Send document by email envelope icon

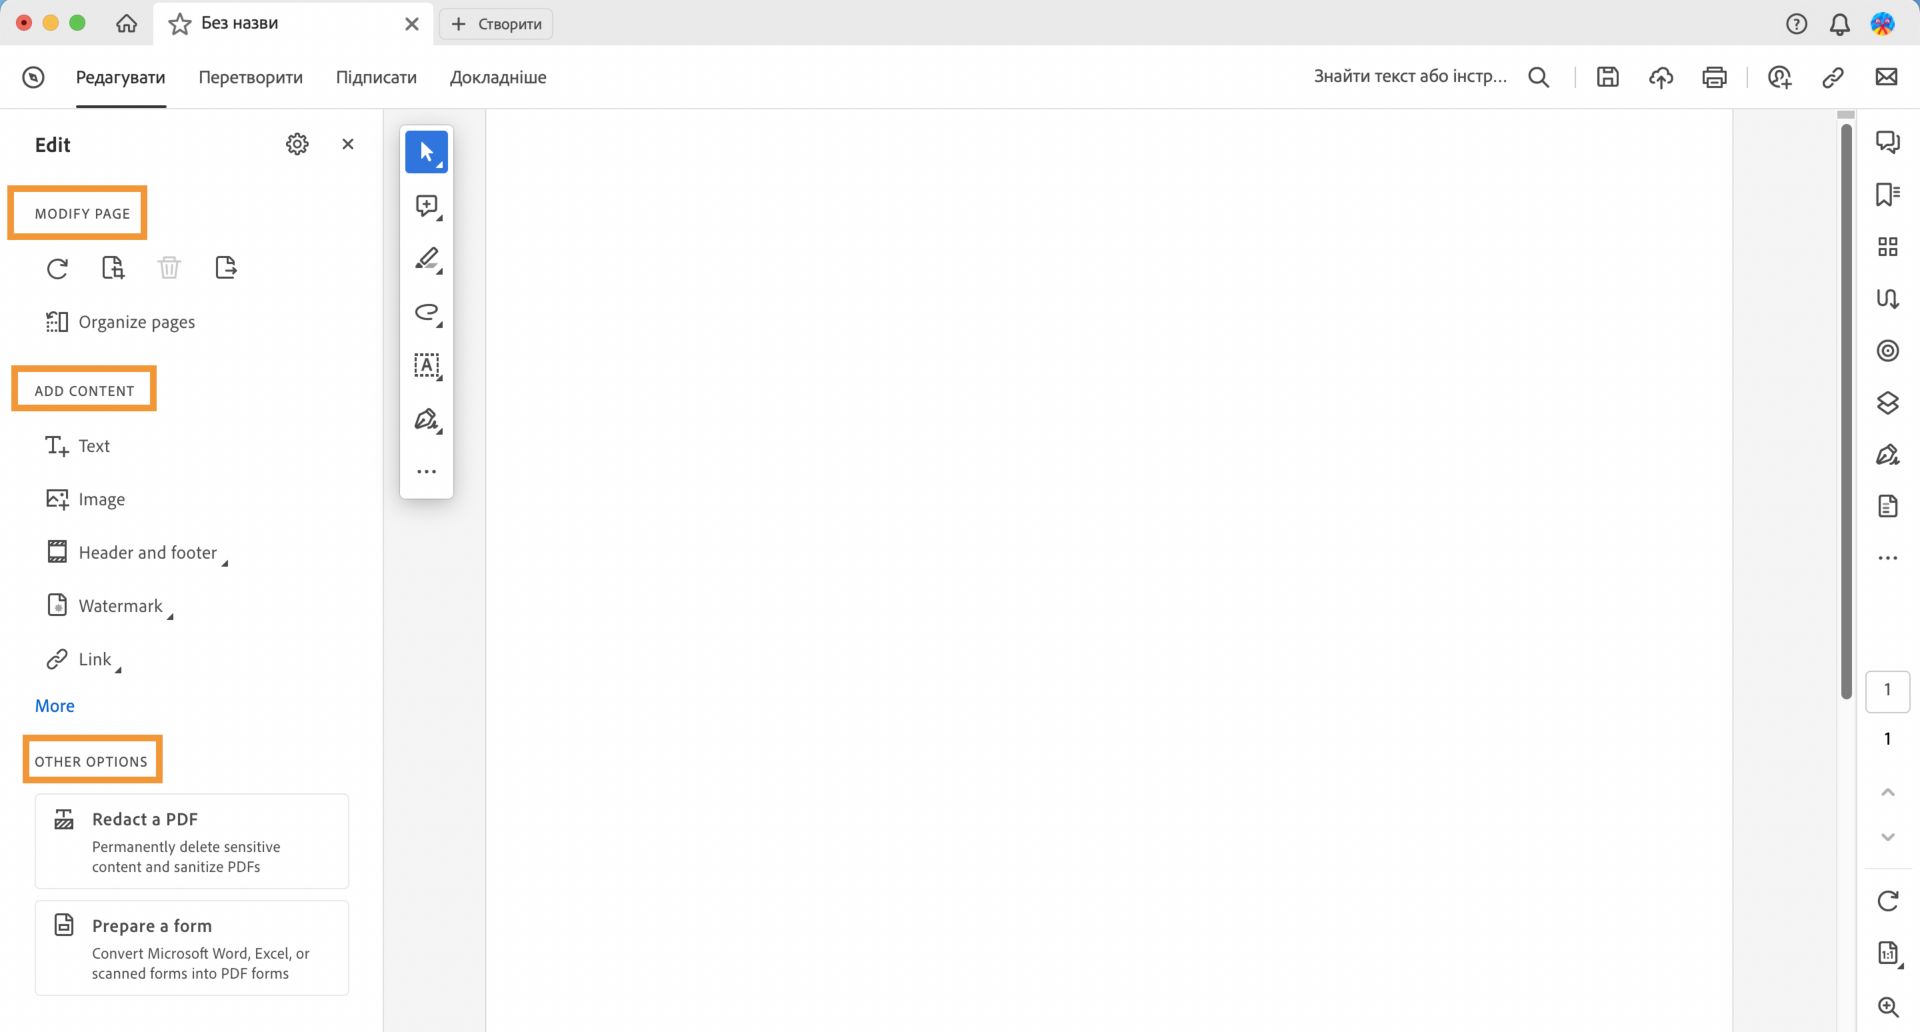coord(1887,77)
